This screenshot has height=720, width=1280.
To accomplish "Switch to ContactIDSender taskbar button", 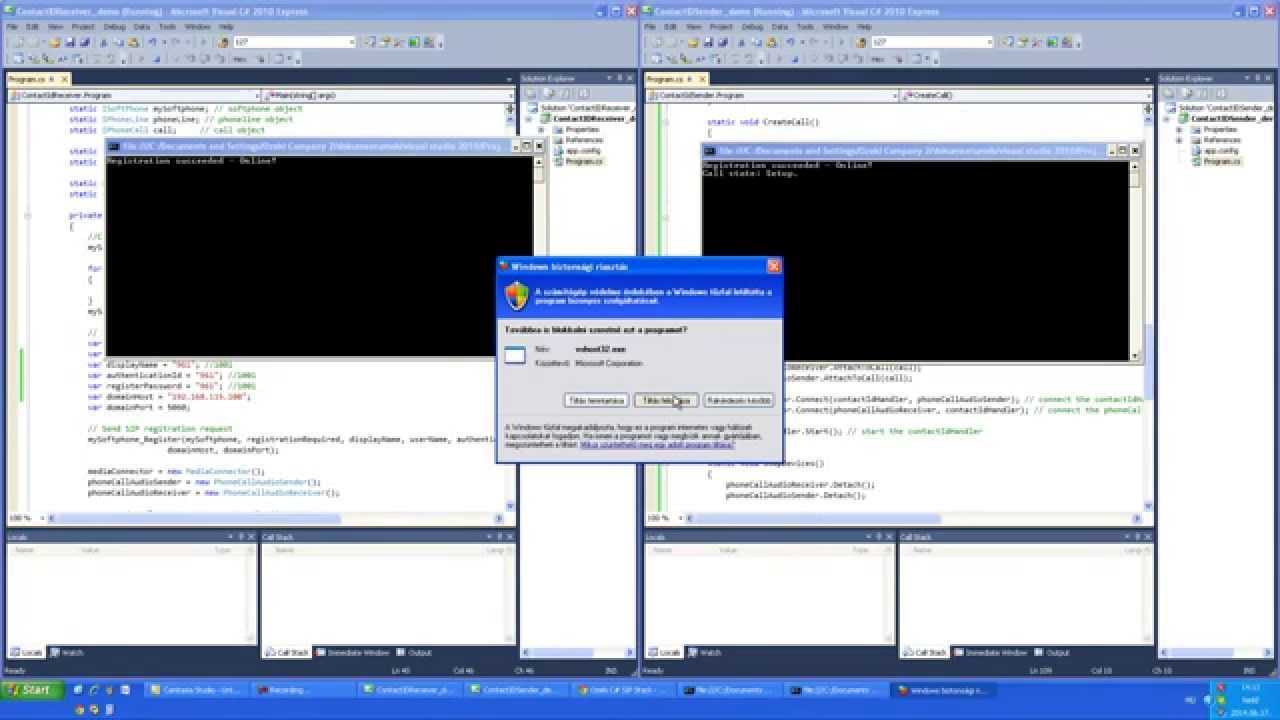I will coord(517,690).
